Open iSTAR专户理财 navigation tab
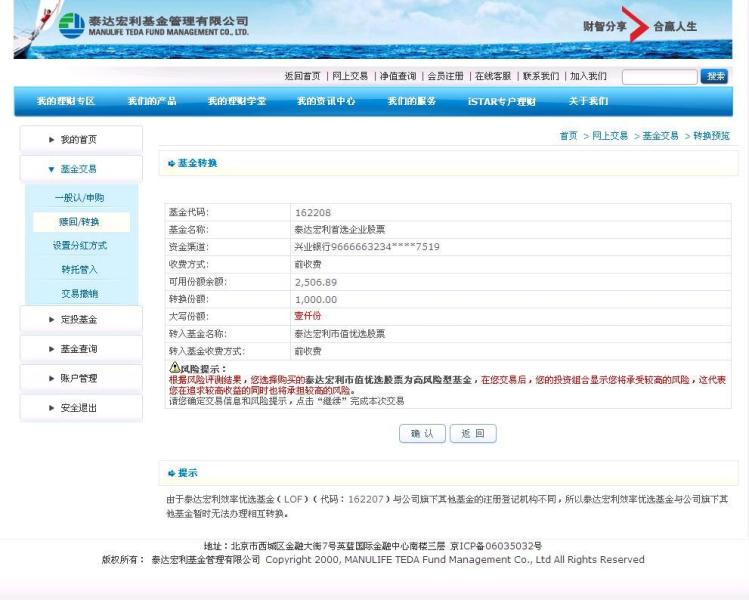 coord(502,101)
